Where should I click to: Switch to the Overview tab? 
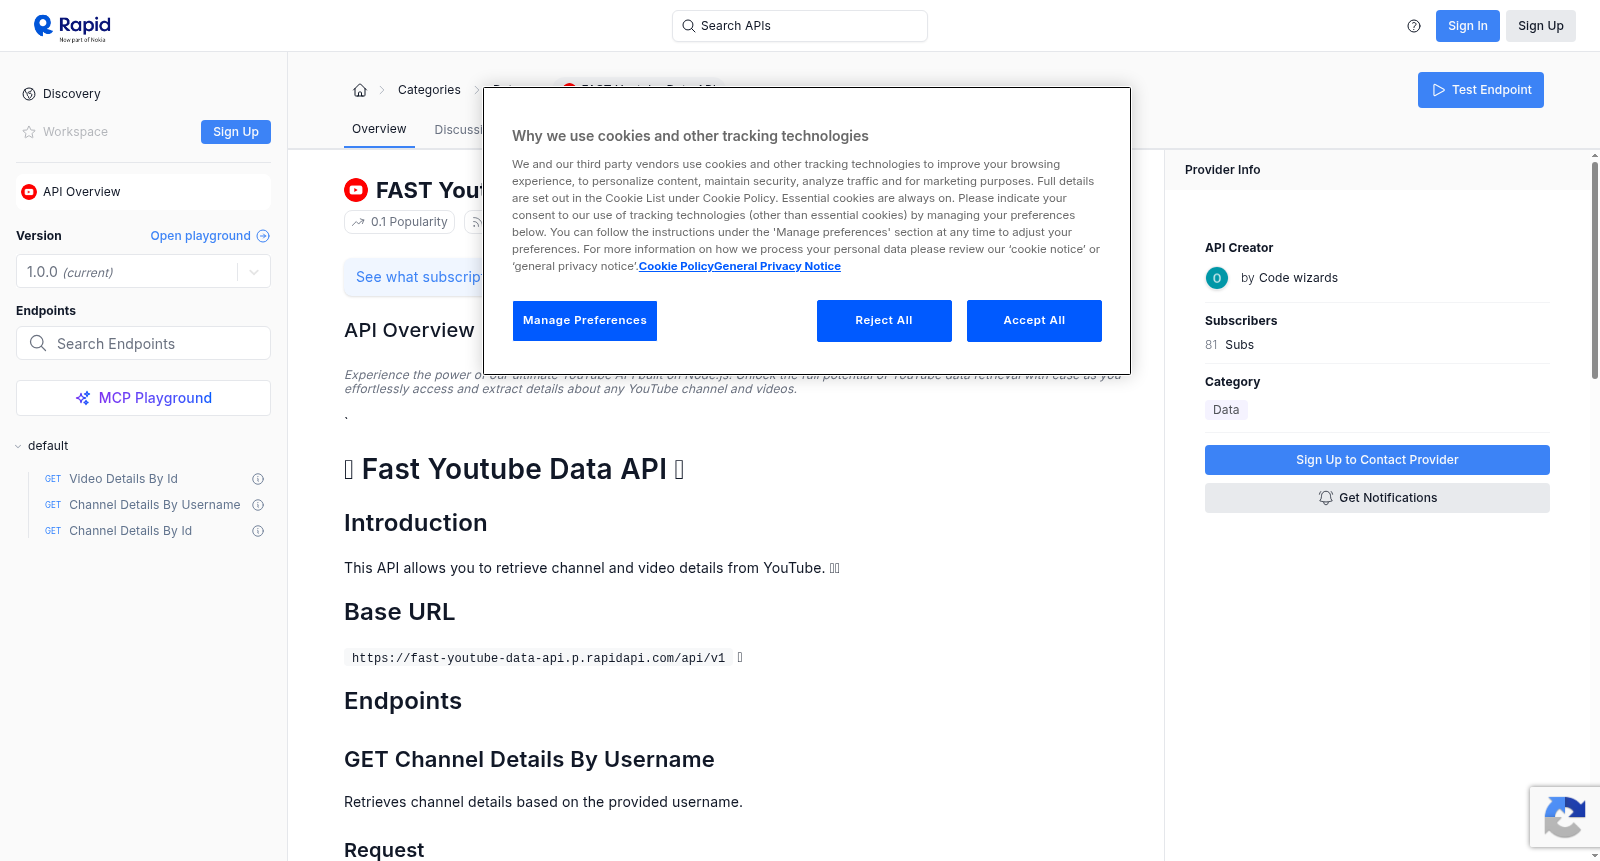(379, 129)
